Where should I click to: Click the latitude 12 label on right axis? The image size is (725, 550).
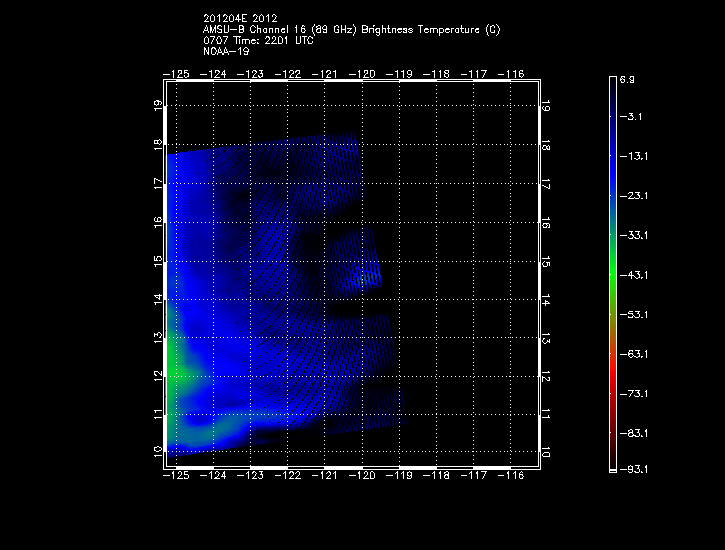(x=546, y=377)
